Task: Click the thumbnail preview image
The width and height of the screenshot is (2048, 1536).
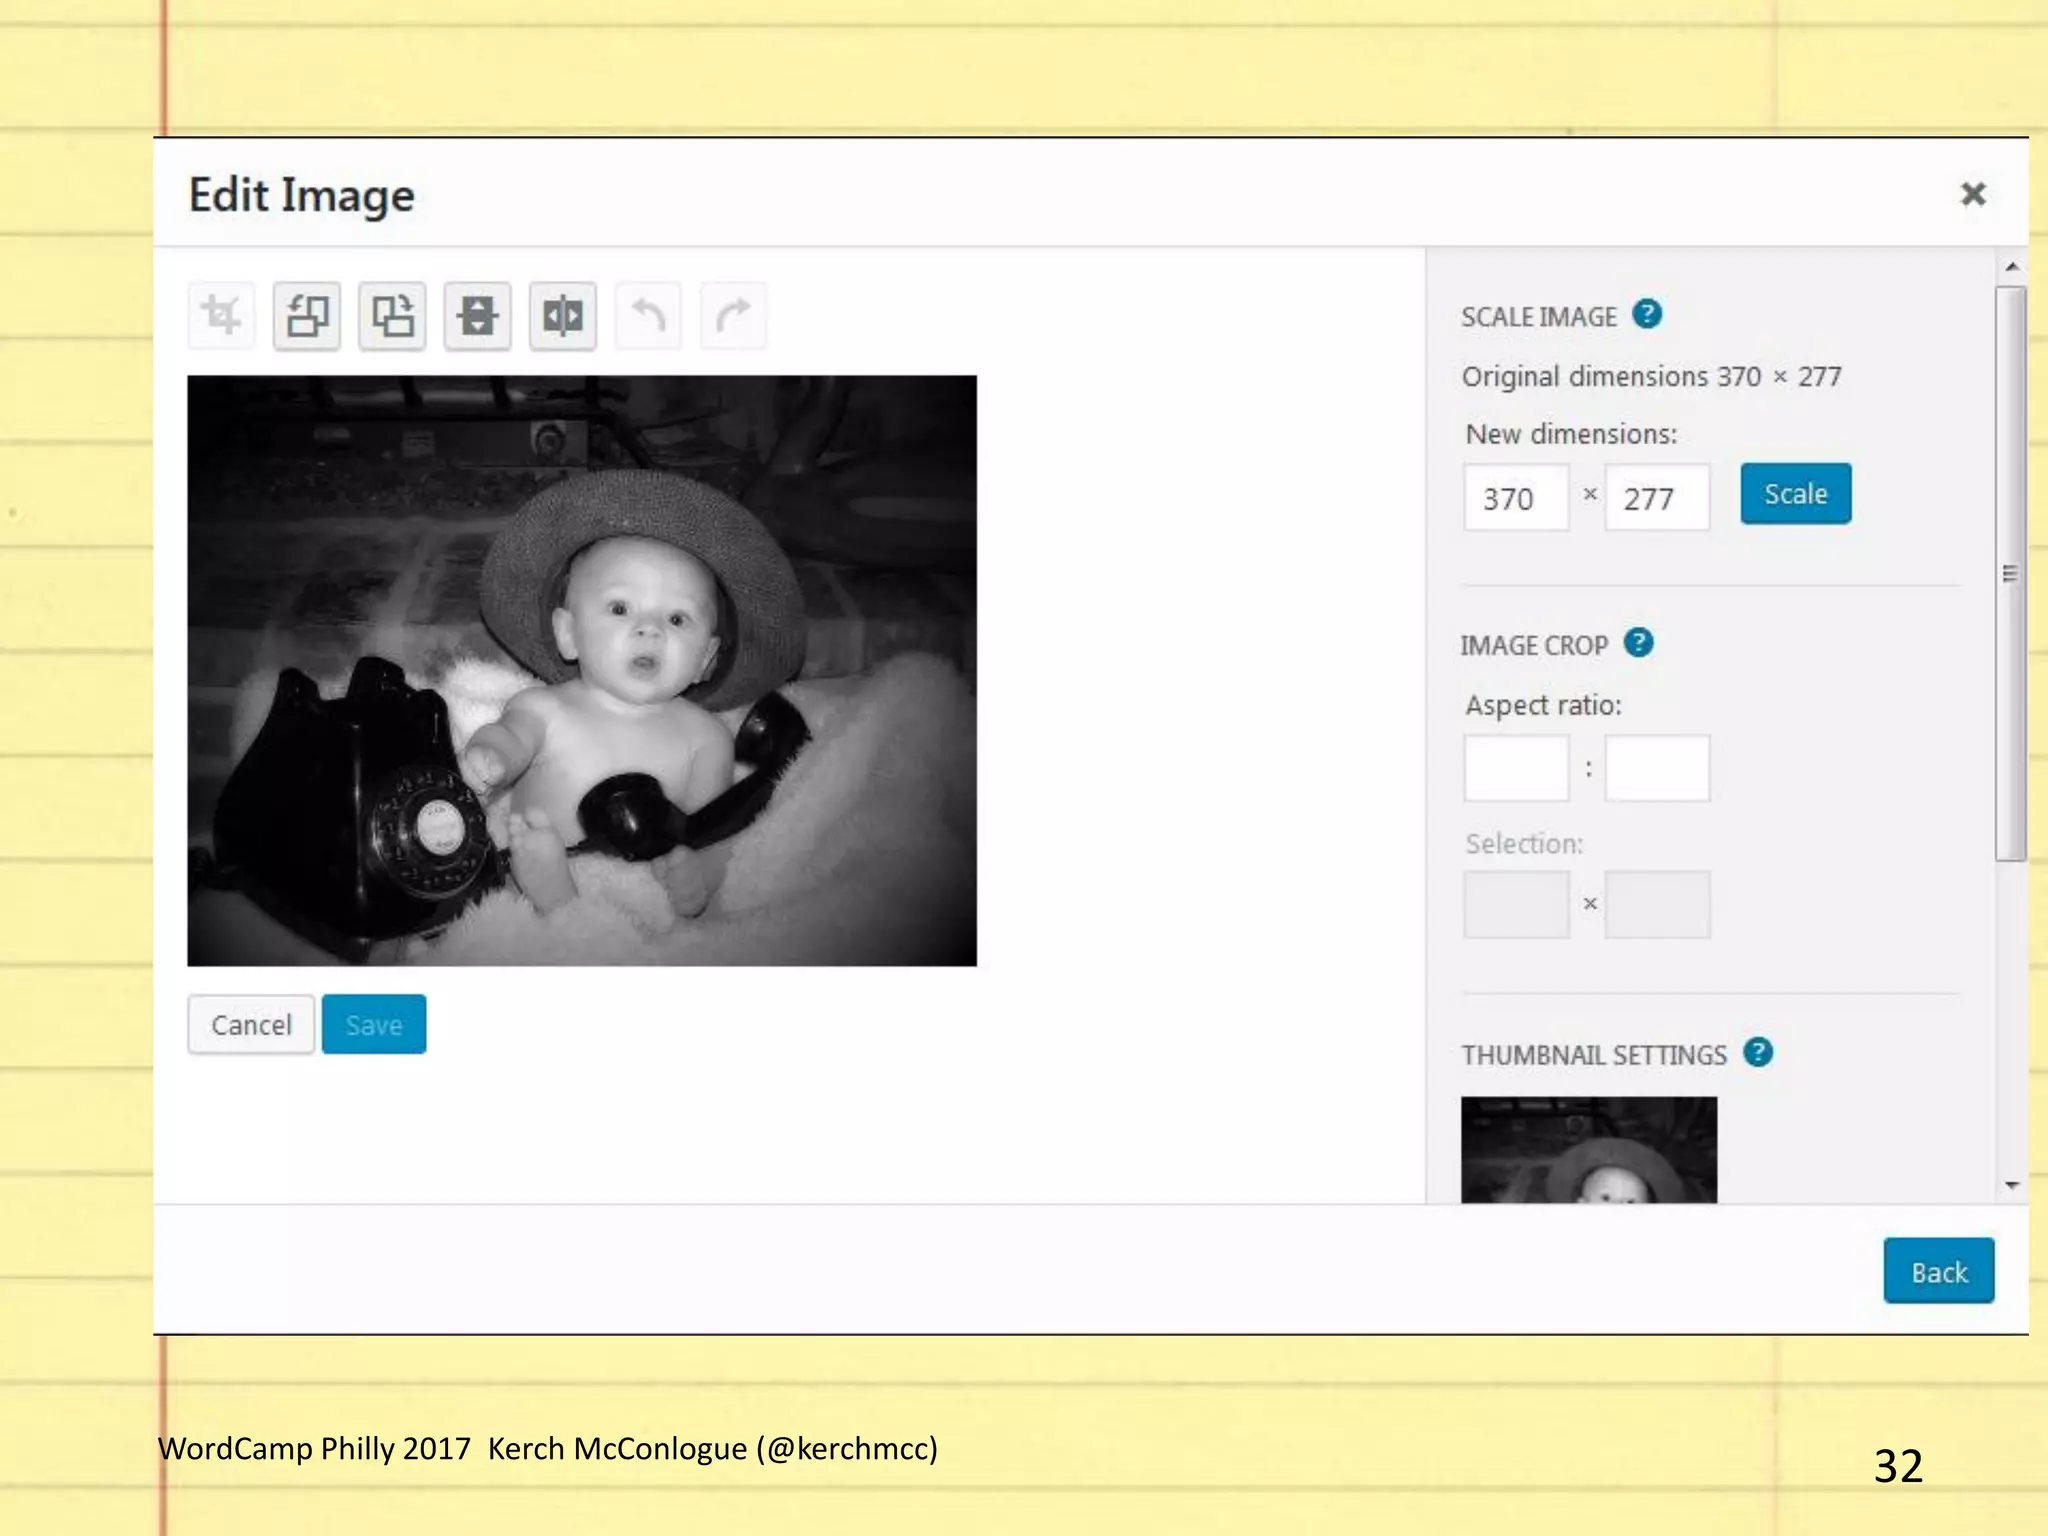Action: coord(1588,1150)
